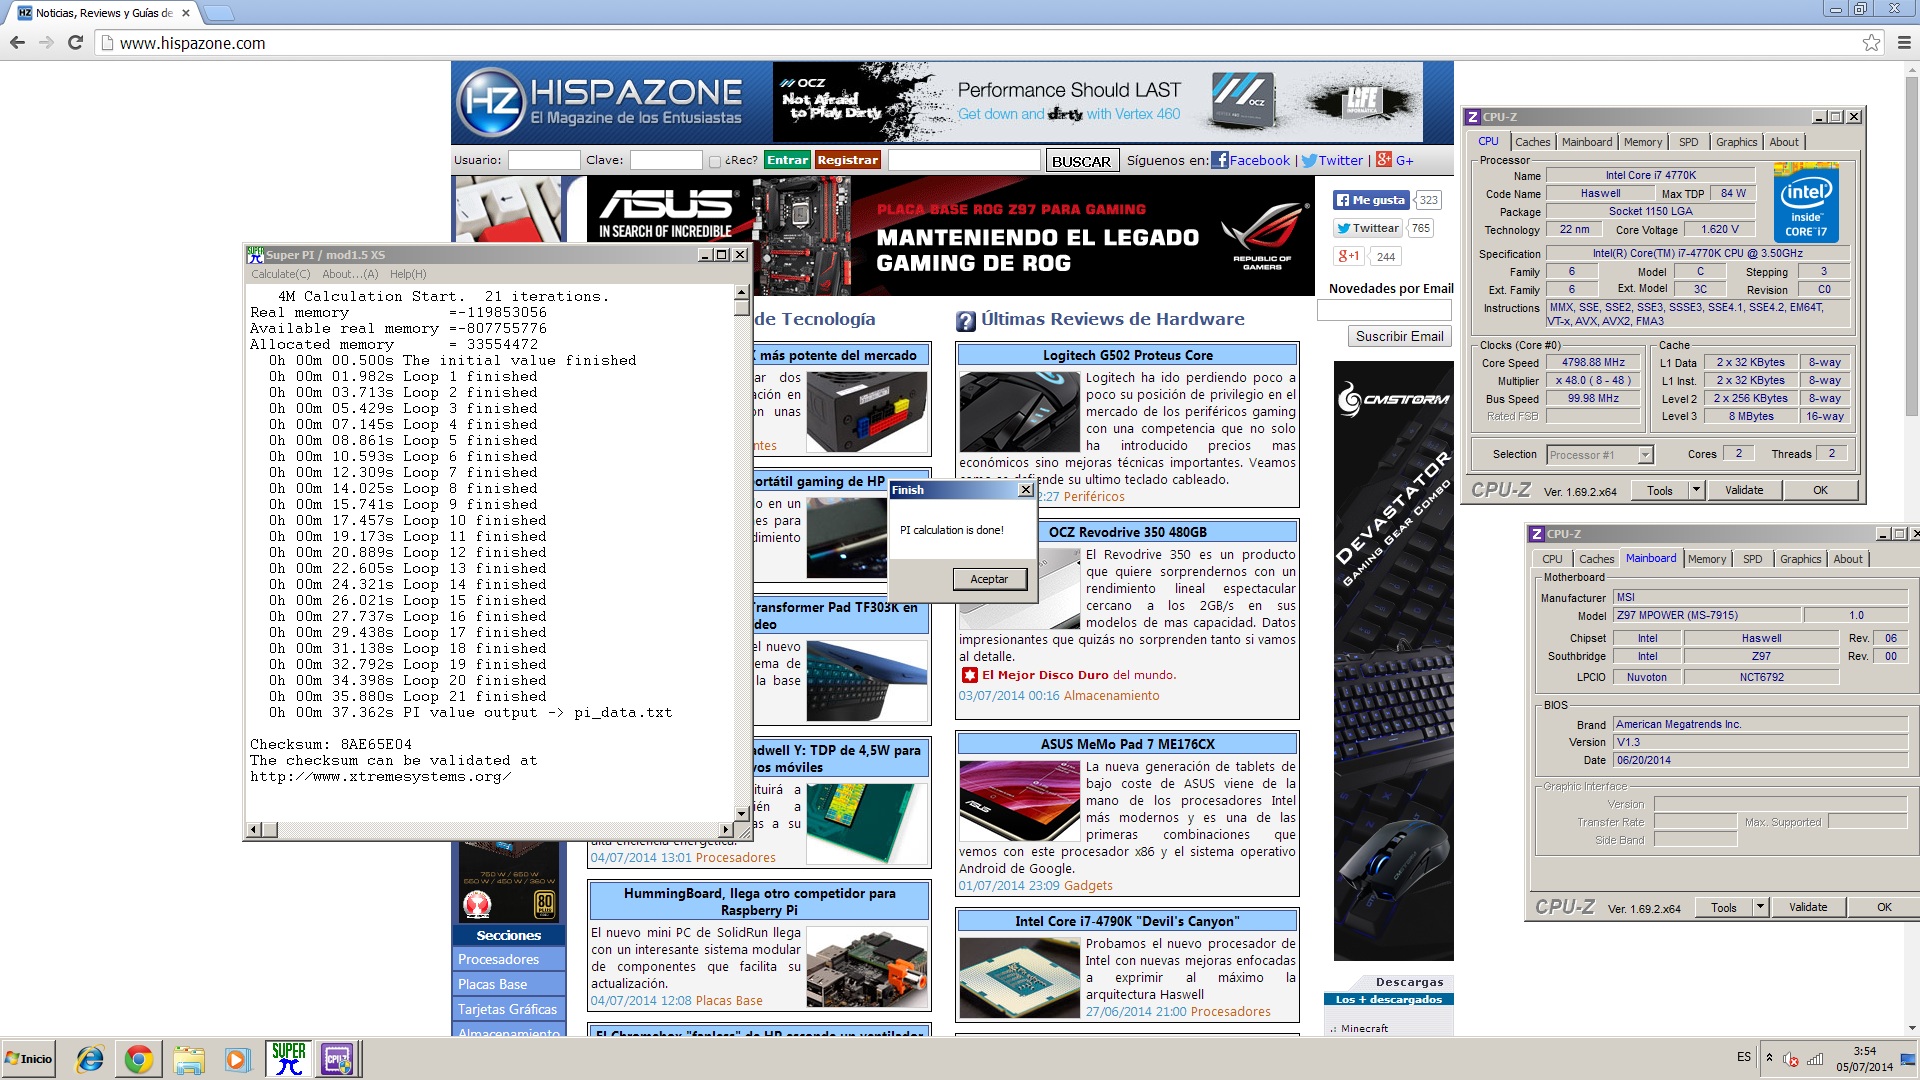
Task: Click the bookmark star icon
Action: click(x=1871, y=43)
